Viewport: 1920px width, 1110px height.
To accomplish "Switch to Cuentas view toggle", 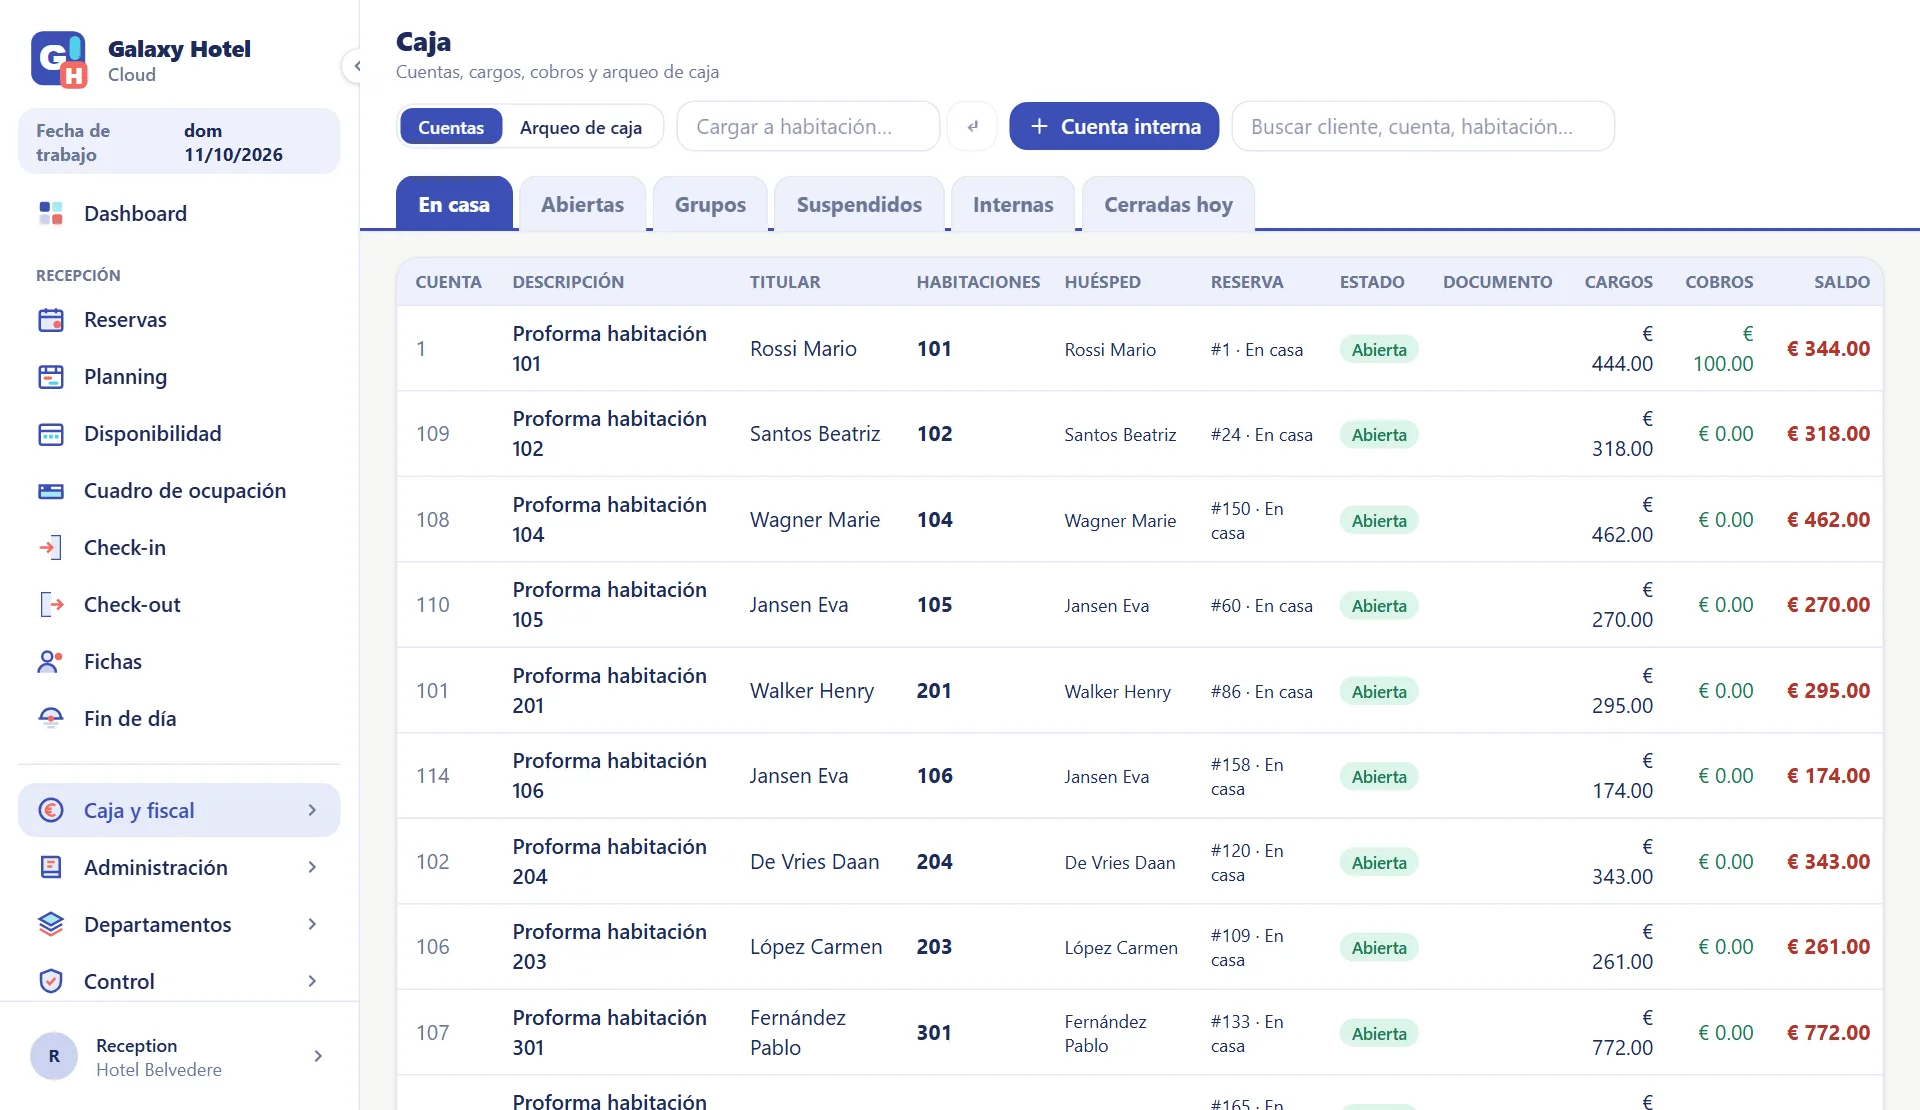I will click(x=451, y=127).
